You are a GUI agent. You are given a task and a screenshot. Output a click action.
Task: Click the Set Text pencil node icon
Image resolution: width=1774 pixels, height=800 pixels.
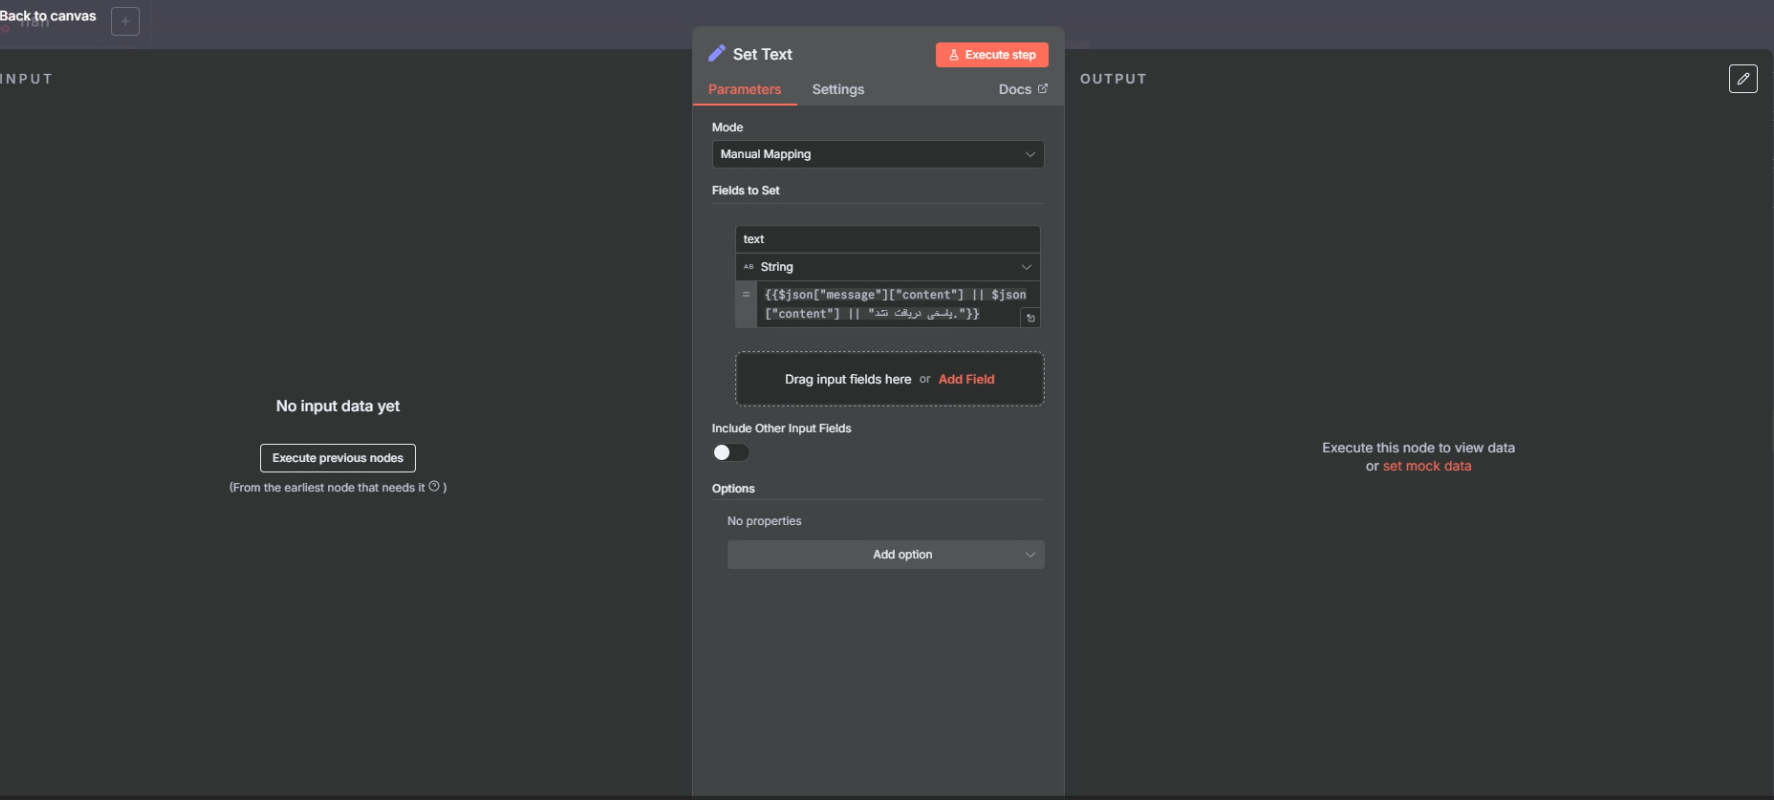[716, 54]
